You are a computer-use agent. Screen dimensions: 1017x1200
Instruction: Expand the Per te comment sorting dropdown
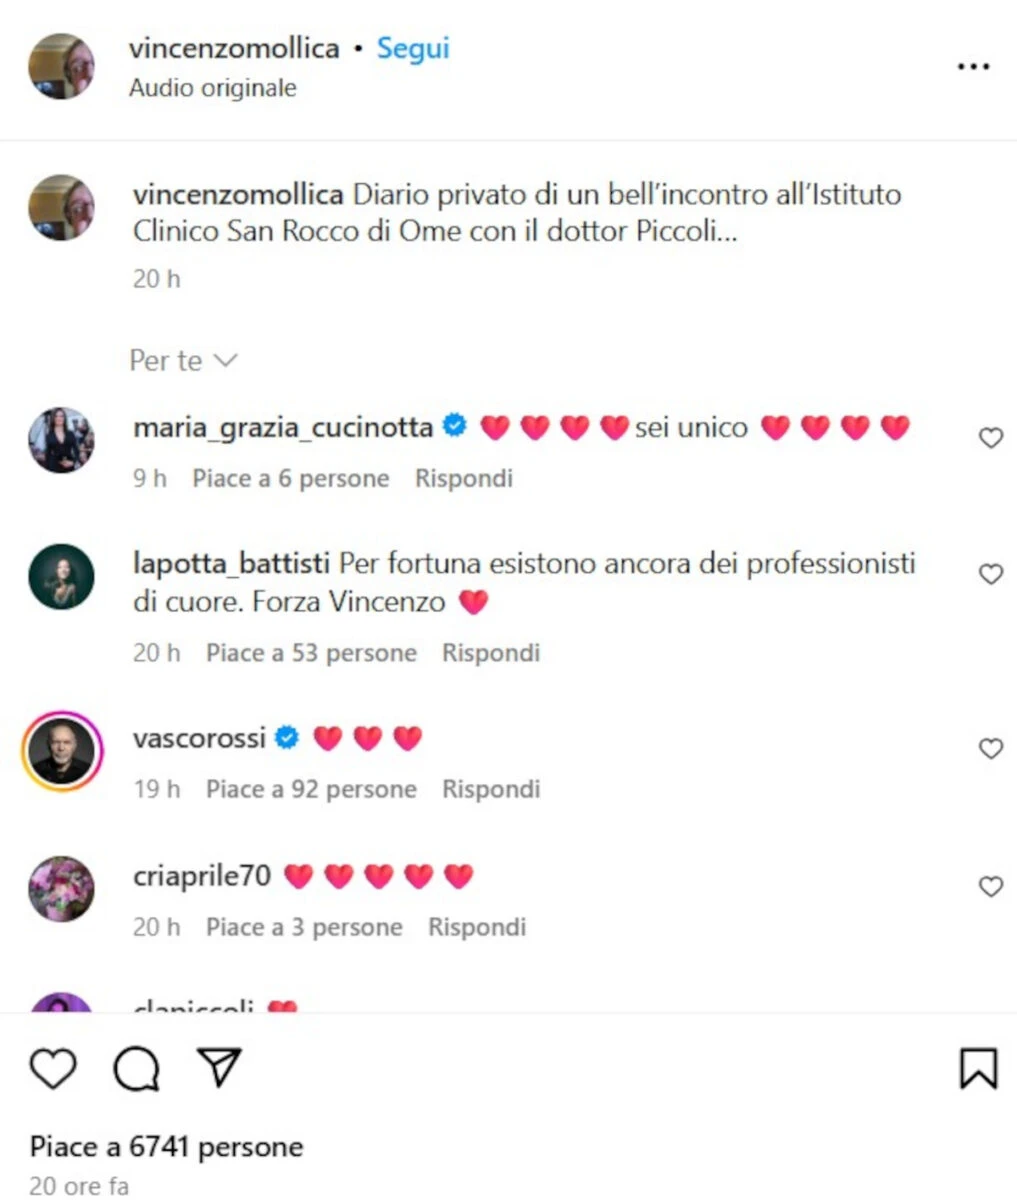click(183, 360)
